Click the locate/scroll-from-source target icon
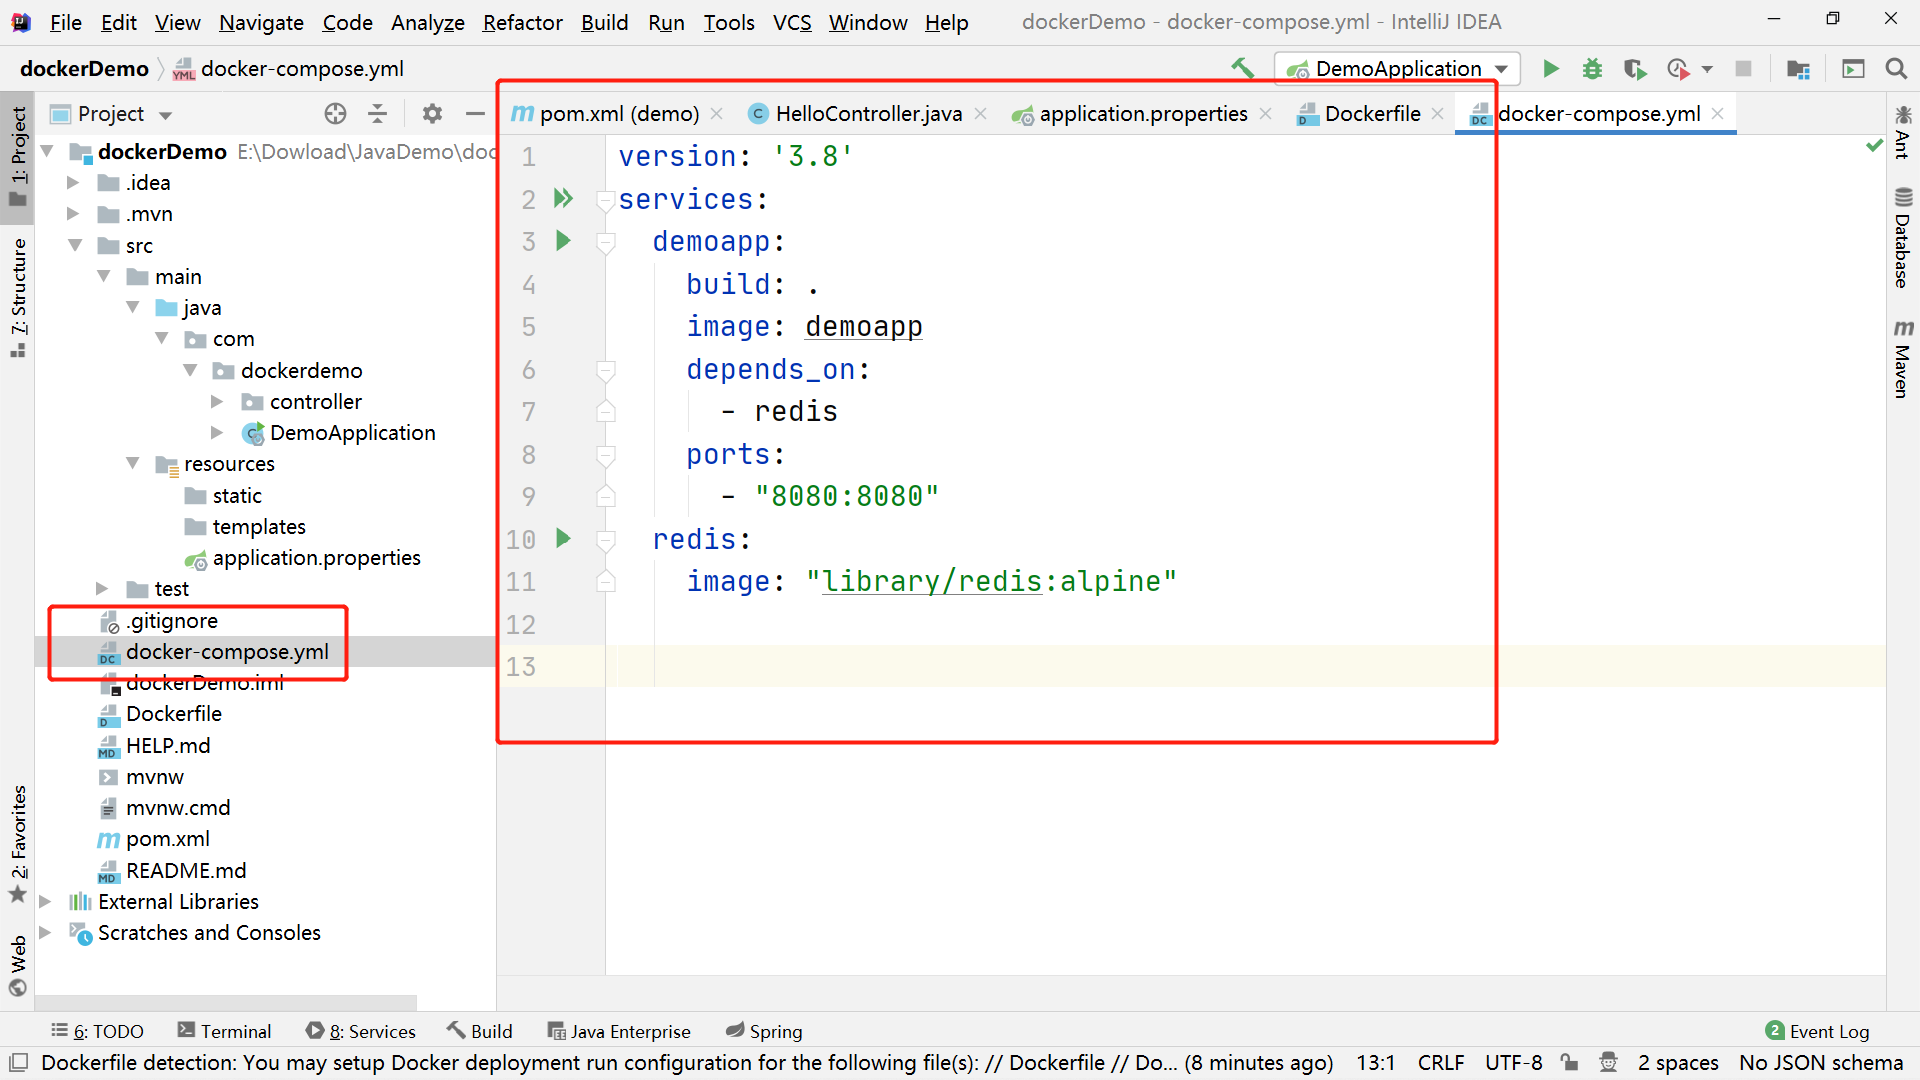Screen dimensions: 1920x1080 (x=335, y=114)
